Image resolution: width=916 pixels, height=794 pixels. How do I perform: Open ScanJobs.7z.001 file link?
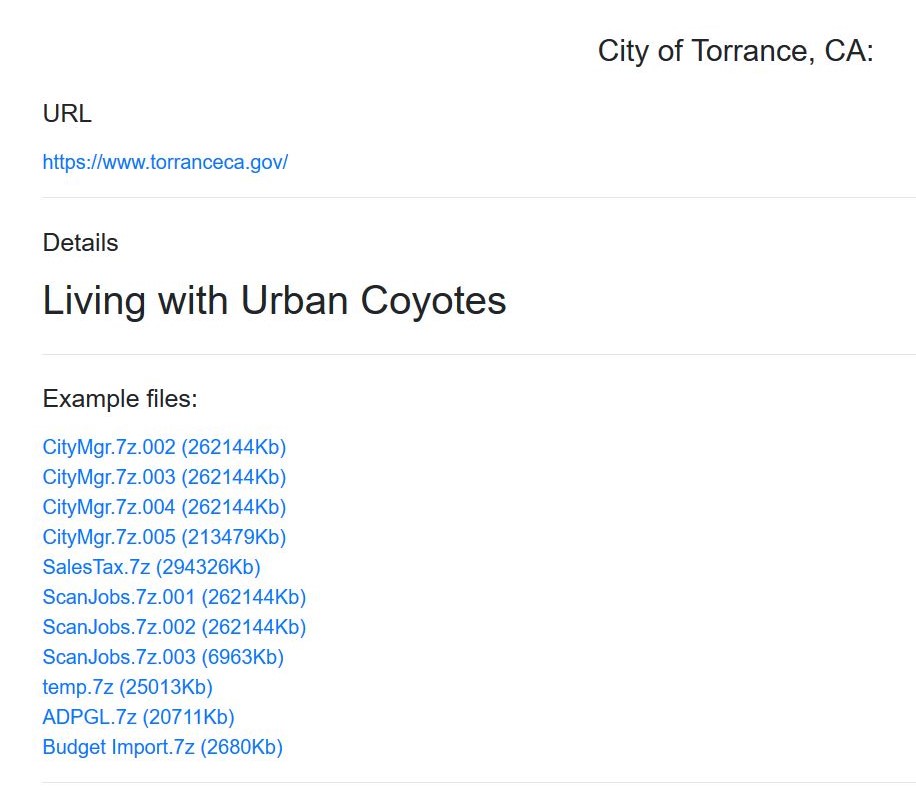point(174,597)
